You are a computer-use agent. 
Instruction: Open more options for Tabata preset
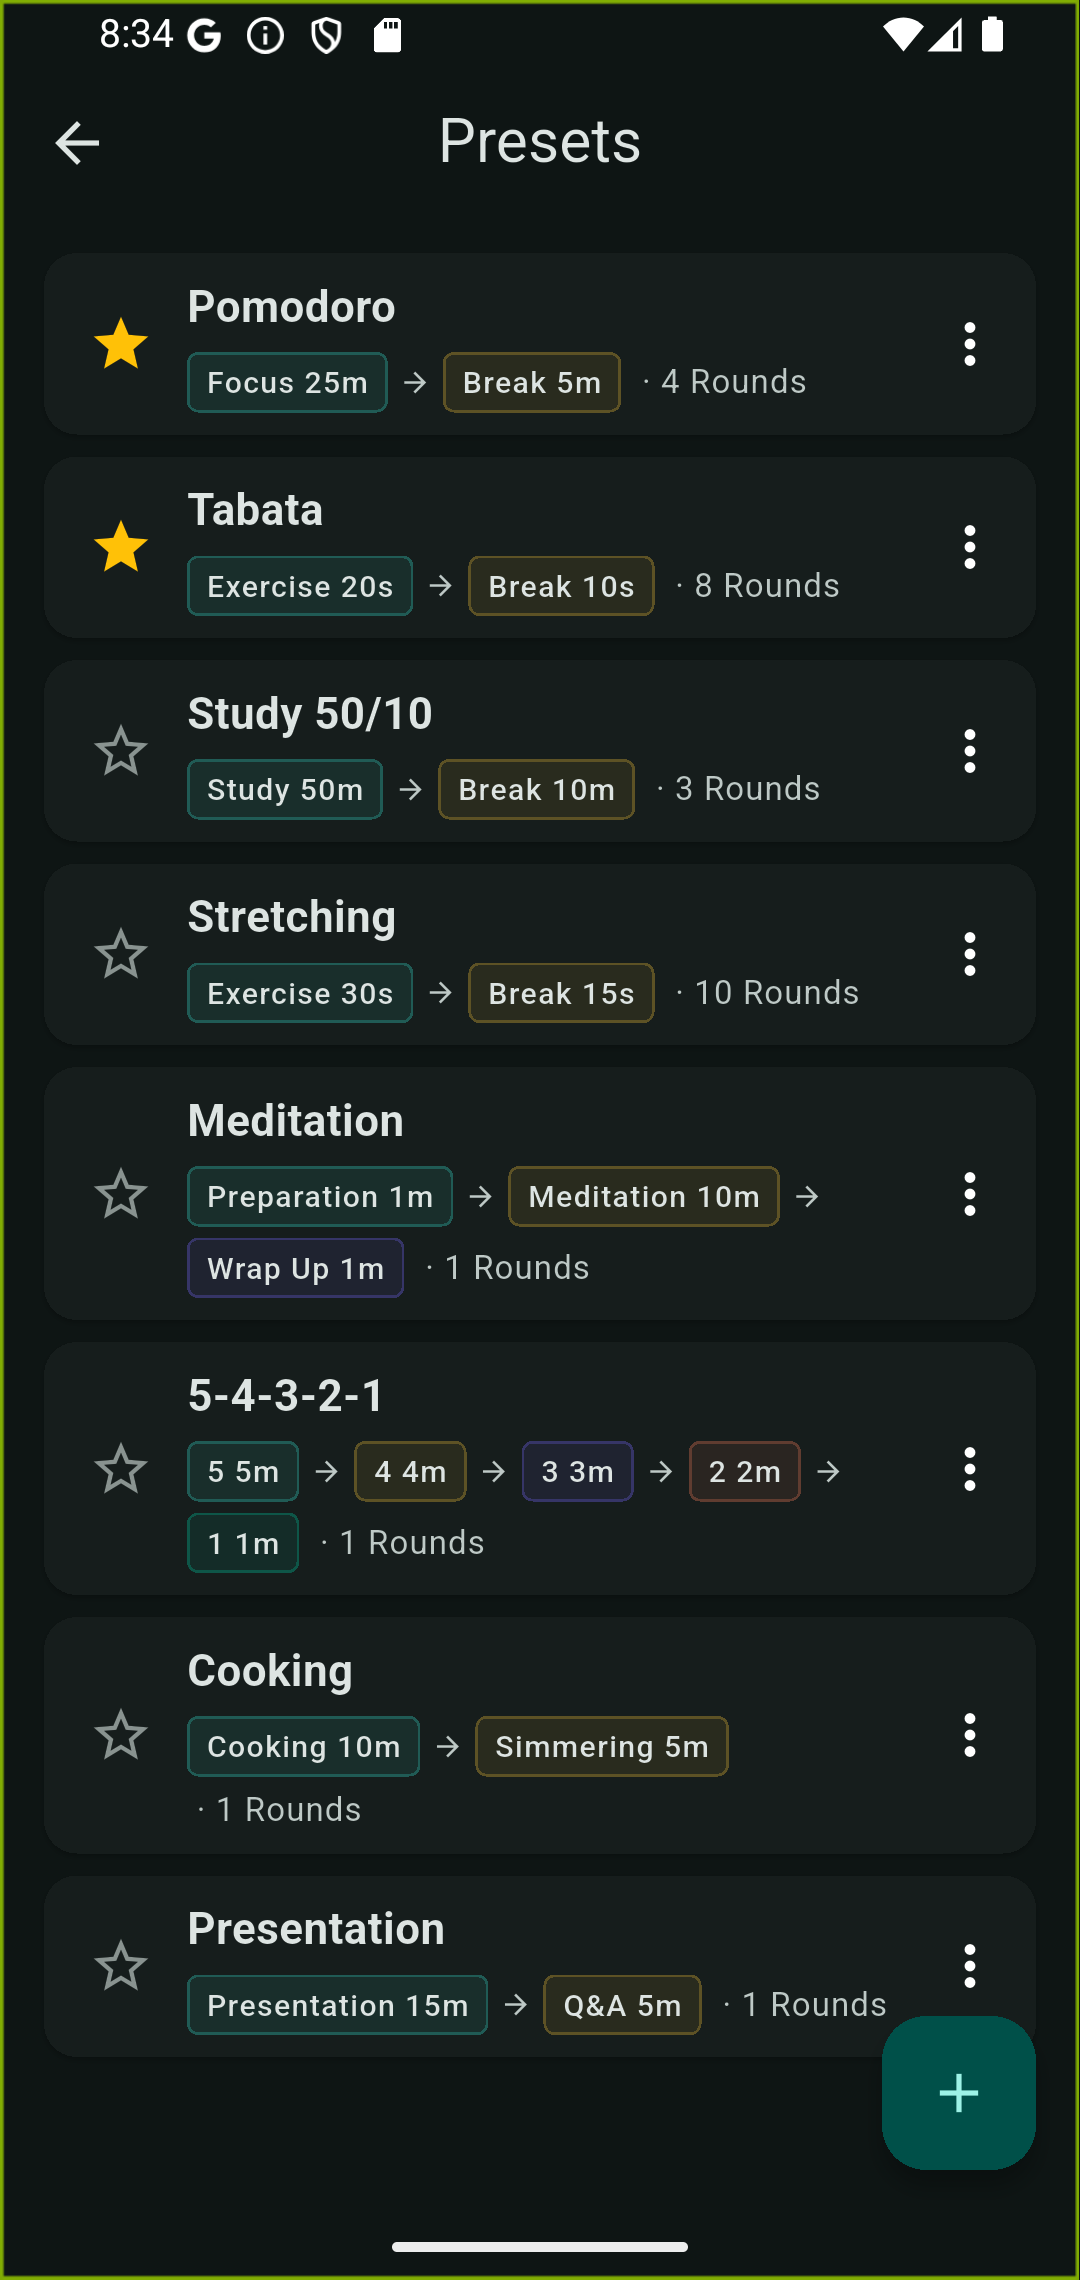[969, 547]
